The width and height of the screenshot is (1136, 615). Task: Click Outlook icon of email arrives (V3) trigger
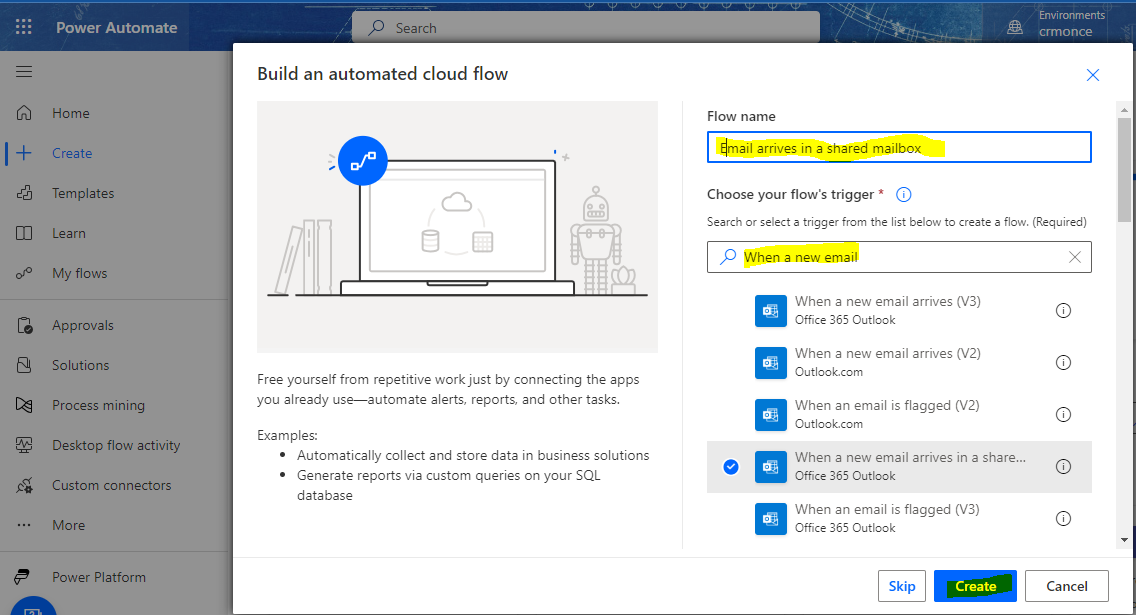(771, 311)
